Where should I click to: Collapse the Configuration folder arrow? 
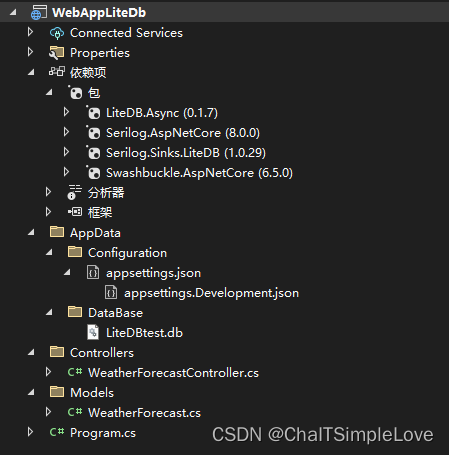tap(49, 252)
